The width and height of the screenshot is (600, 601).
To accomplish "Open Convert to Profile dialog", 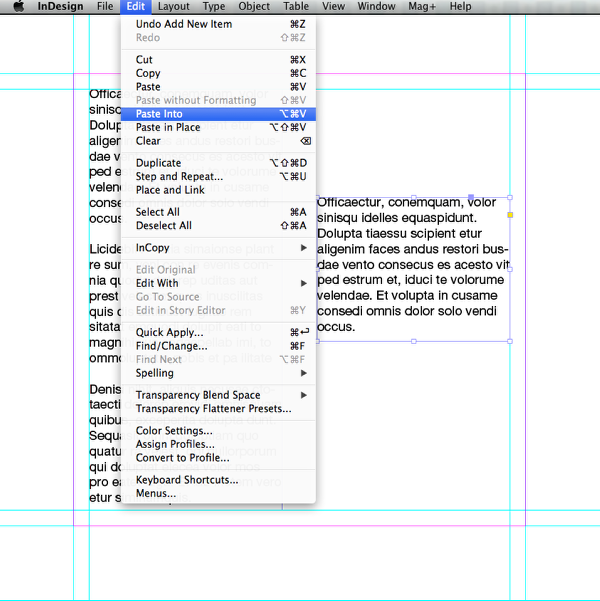I will (x=218, y=458).
